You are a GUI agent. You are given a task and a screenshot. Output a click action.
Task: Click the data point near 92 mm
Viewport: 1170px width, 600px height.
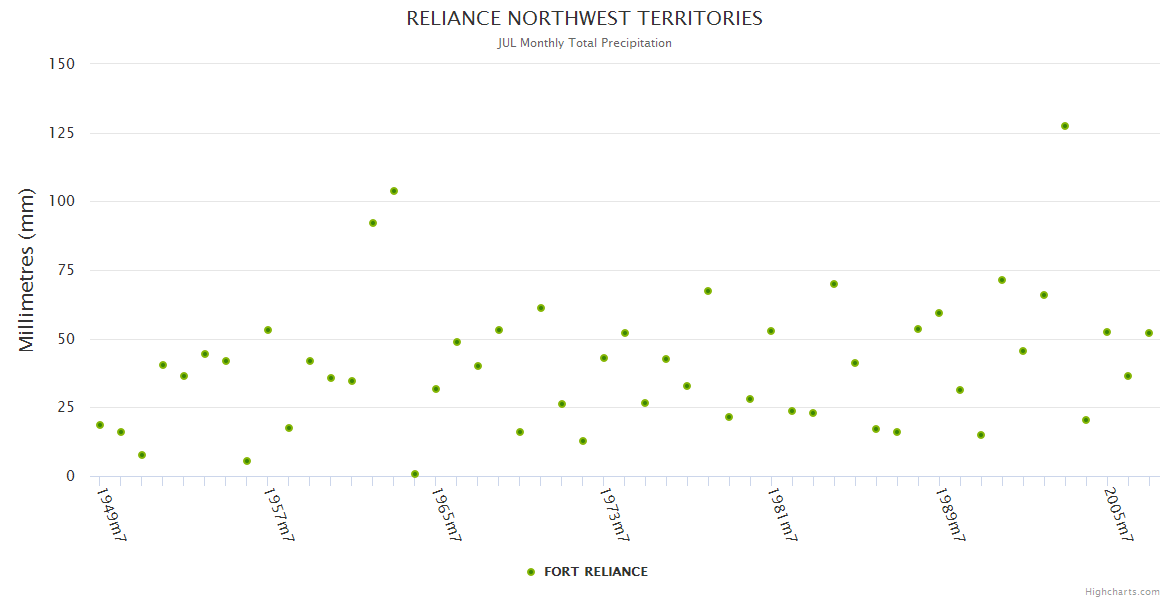[x=373, y=223]
